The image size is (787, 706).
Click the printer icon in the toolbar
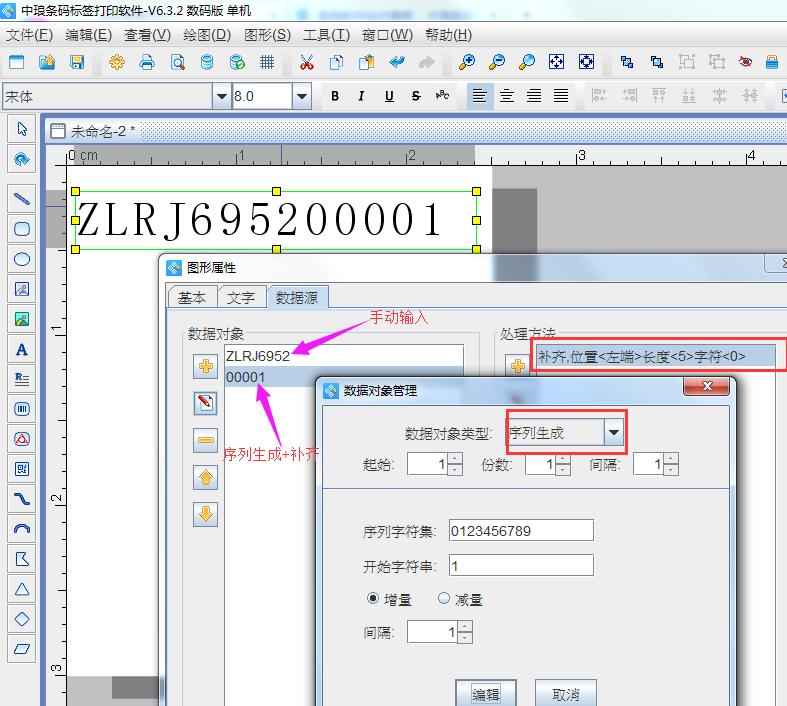[147, 62]
